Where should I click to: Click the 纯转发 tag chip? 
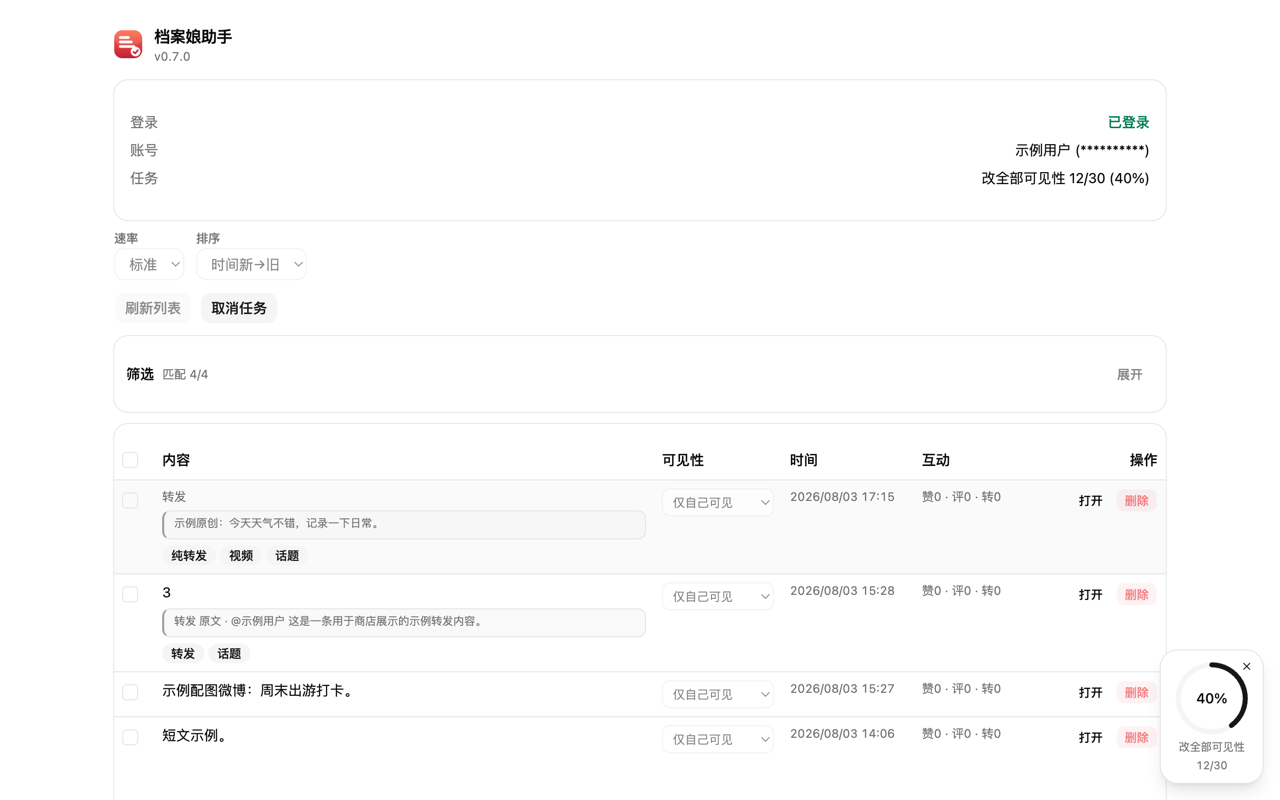(189, 556)
